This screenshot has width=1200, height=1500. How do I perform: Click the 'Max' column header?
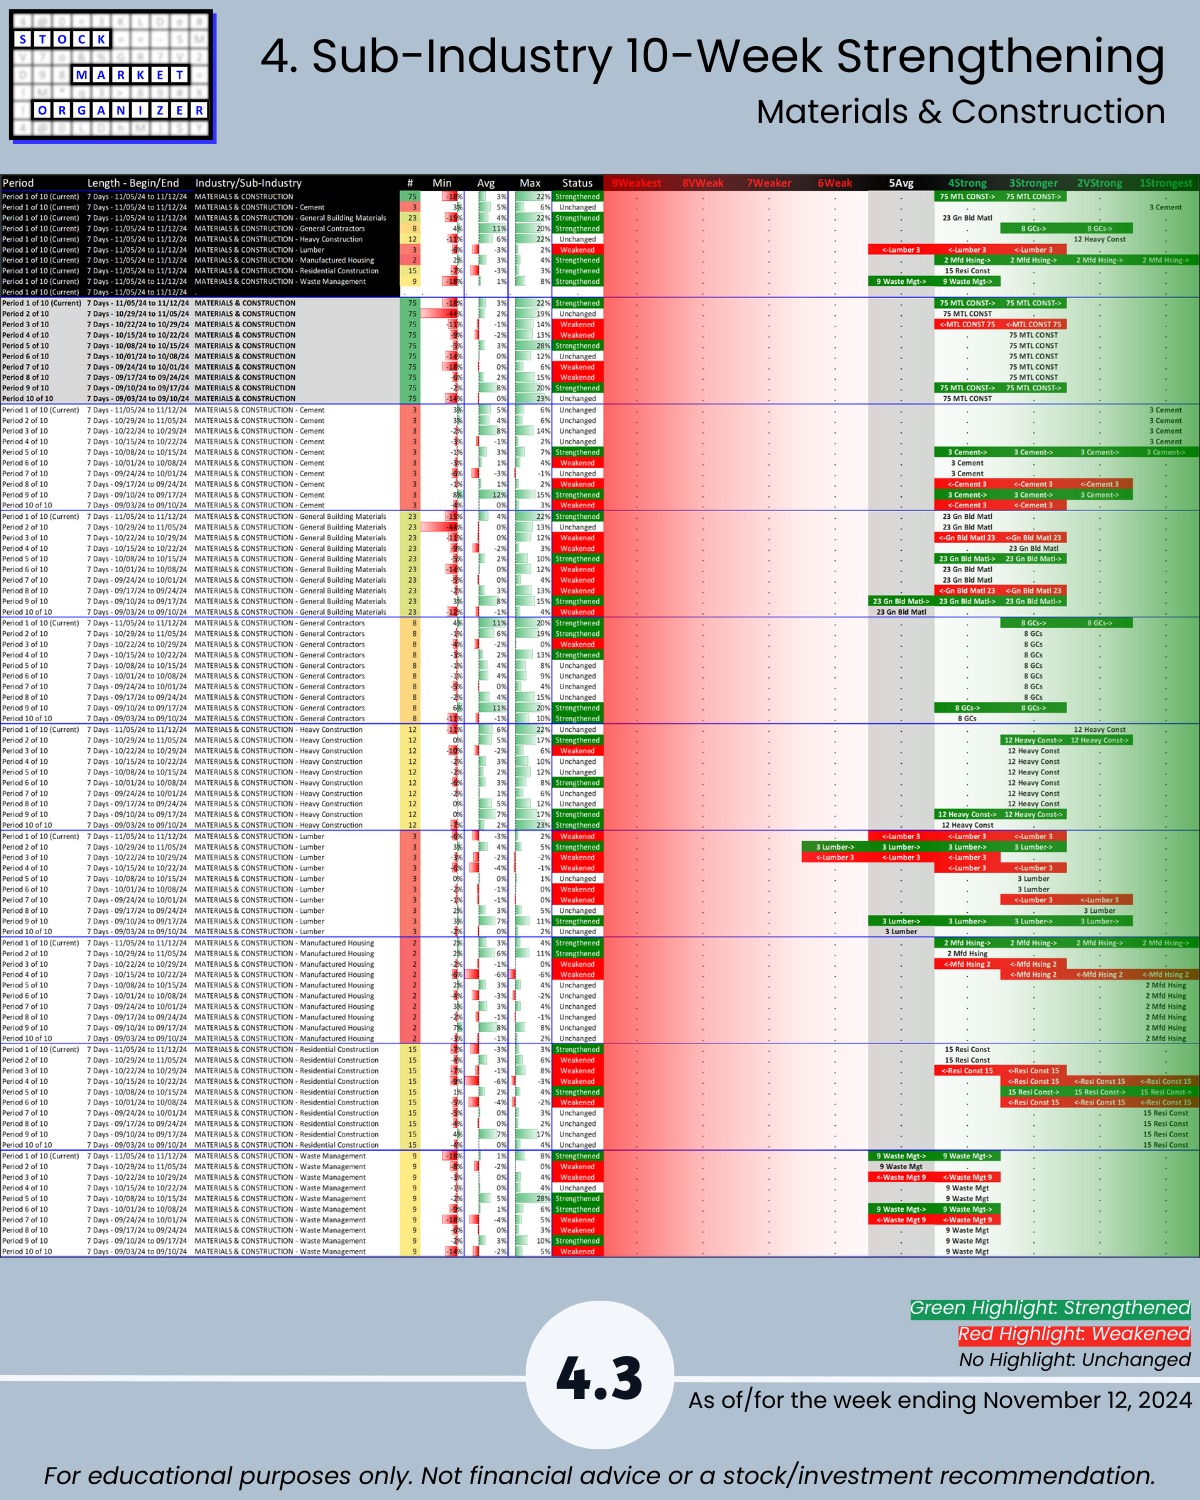[x=530, y=183]
